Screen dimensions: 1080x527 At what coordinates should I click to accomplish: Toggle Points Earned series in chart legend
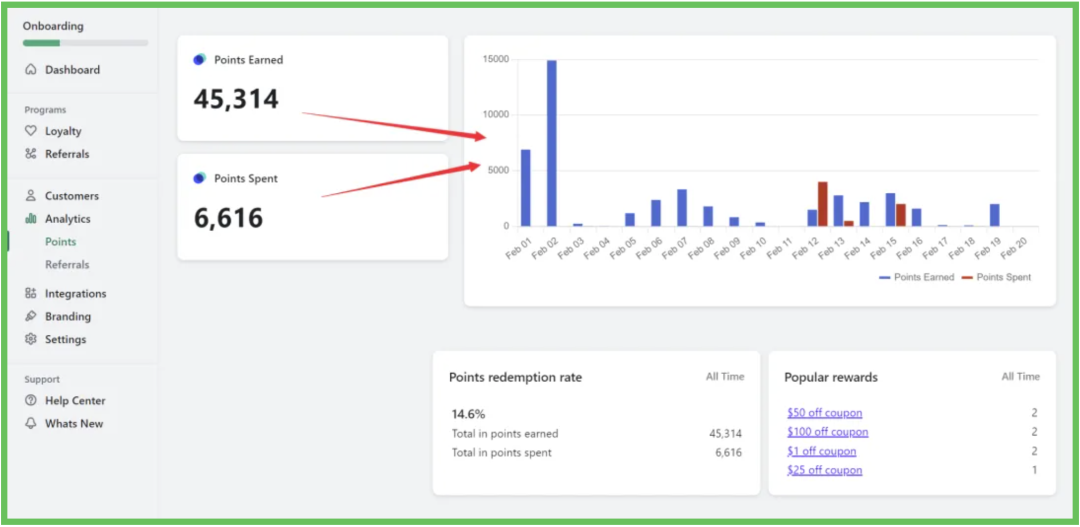click(916, 277)
